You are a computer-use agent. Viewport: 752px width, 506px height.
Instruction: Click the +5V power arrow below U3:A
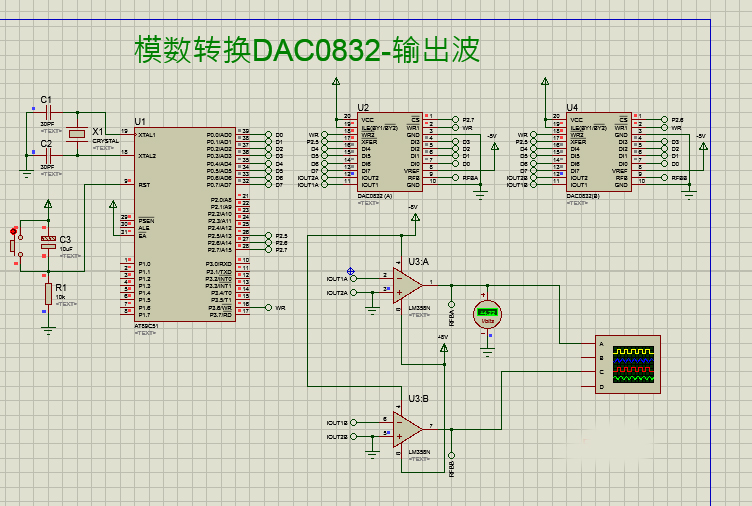click(x=444, y=348)
